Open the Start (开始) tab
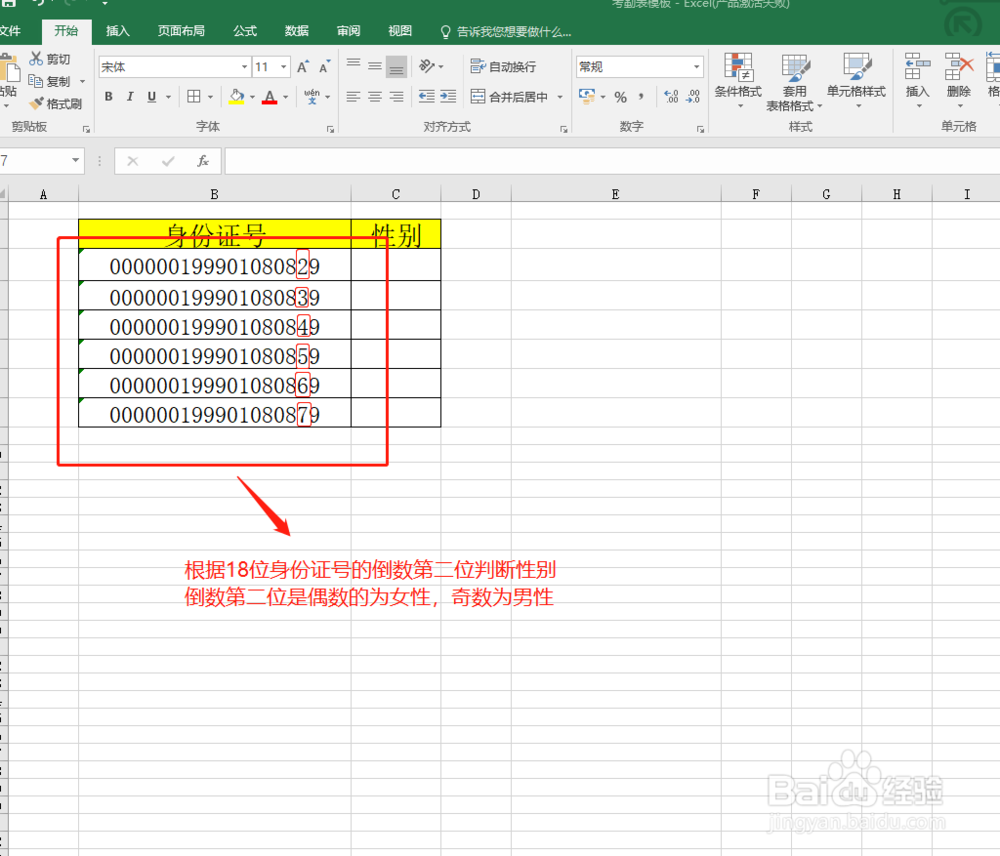This screenshot has height=856, width=1000. [x=66, y=31]
